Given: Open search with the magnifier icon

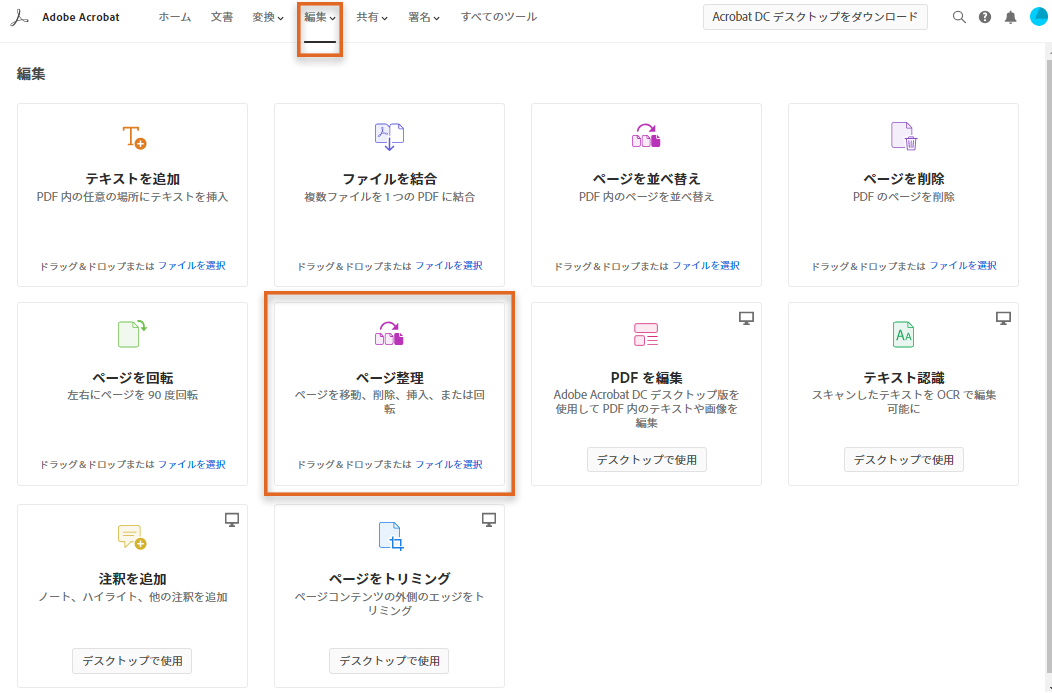Looking at the screenshot, I should click(959, 17).
